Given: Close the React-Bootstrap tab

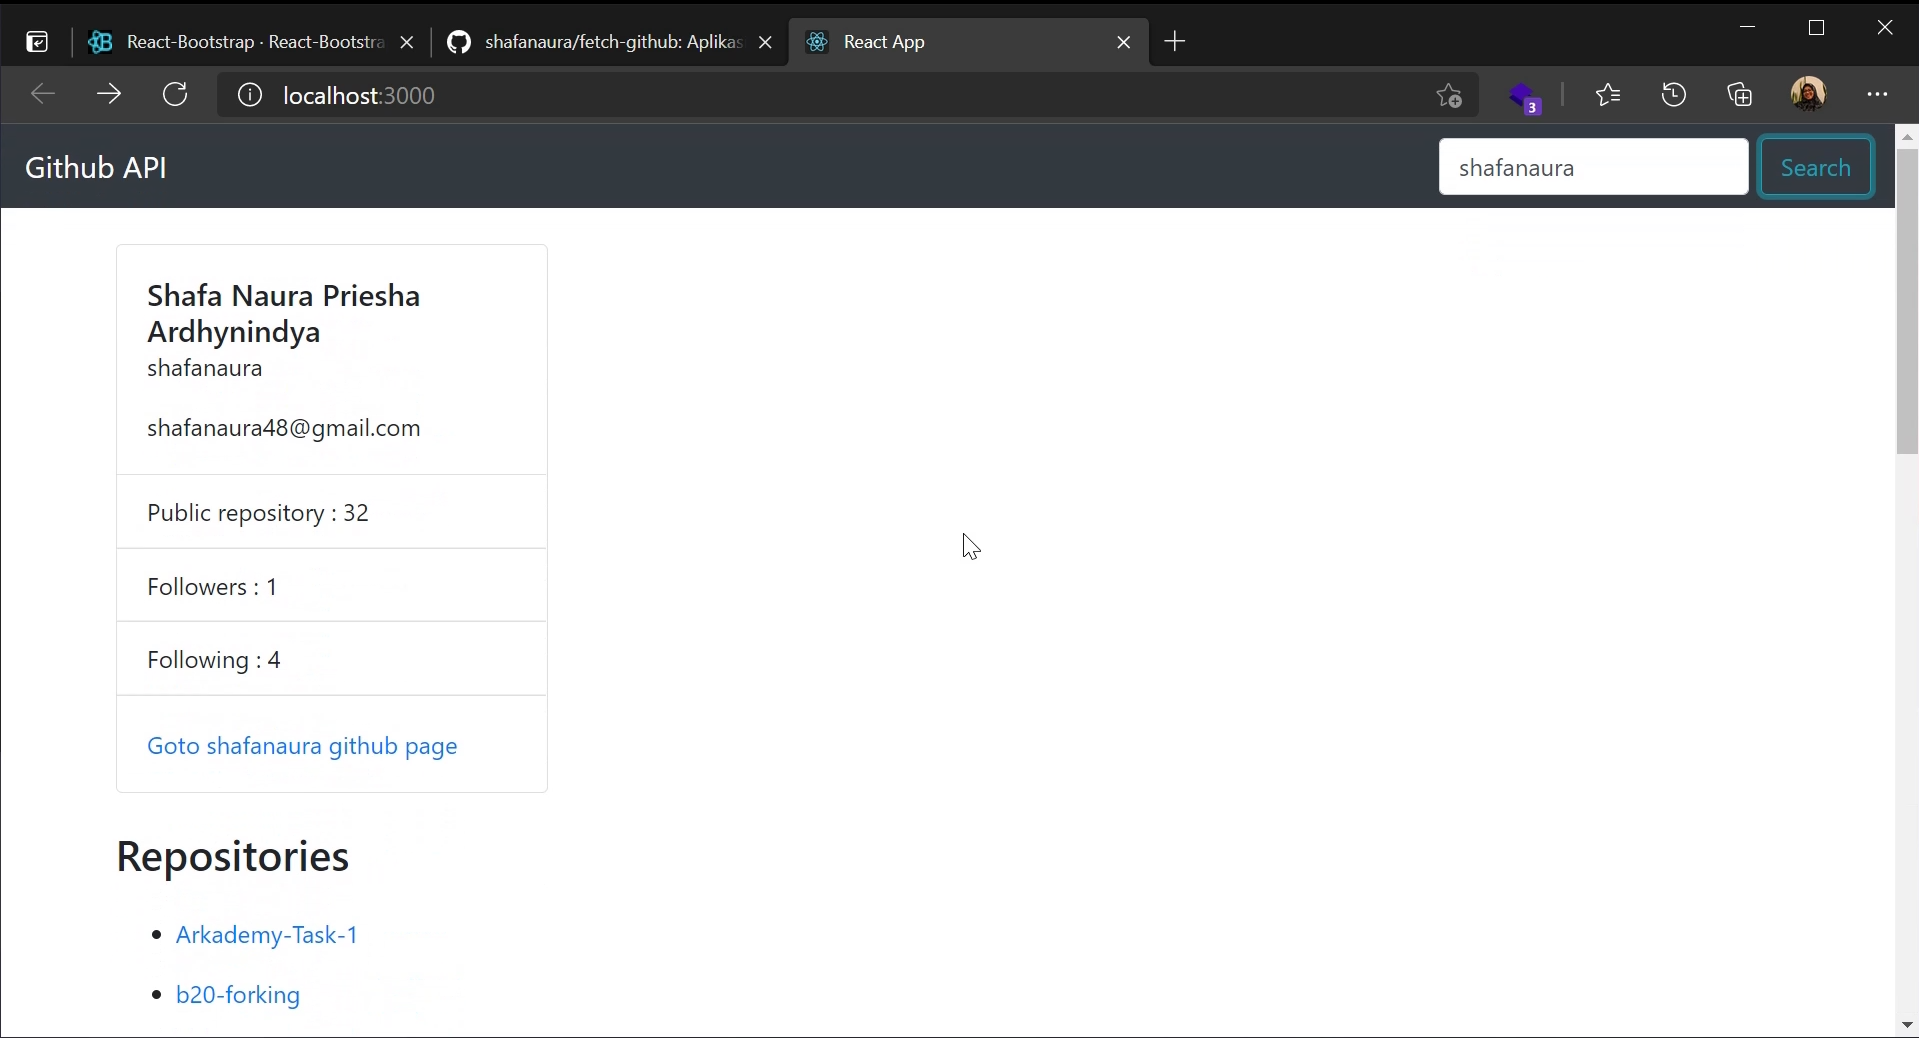Looking at the screenshot, I should point(407,42).
